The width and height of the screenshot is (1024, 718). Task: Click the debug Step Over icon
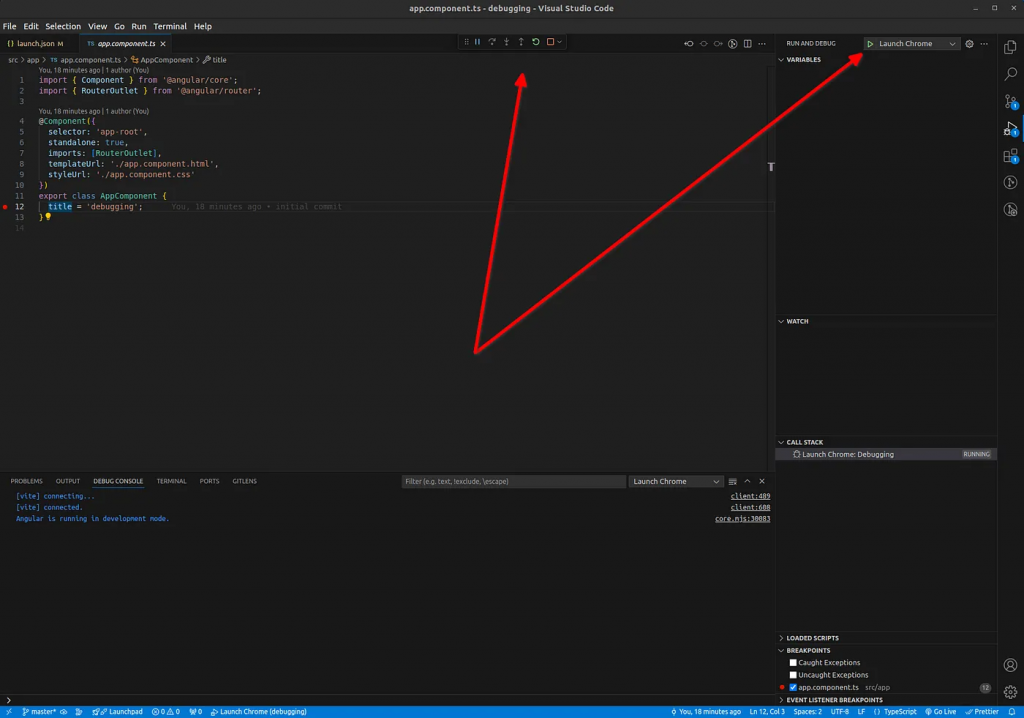[492, 42]
